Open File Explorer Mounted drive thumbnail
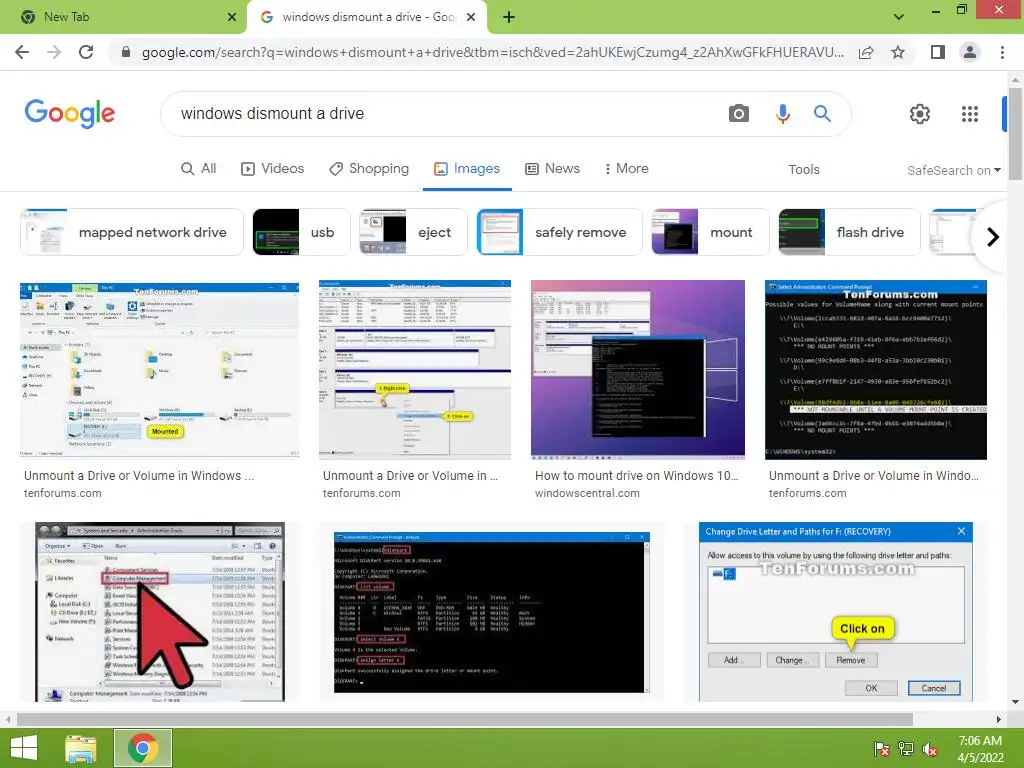 159,370
